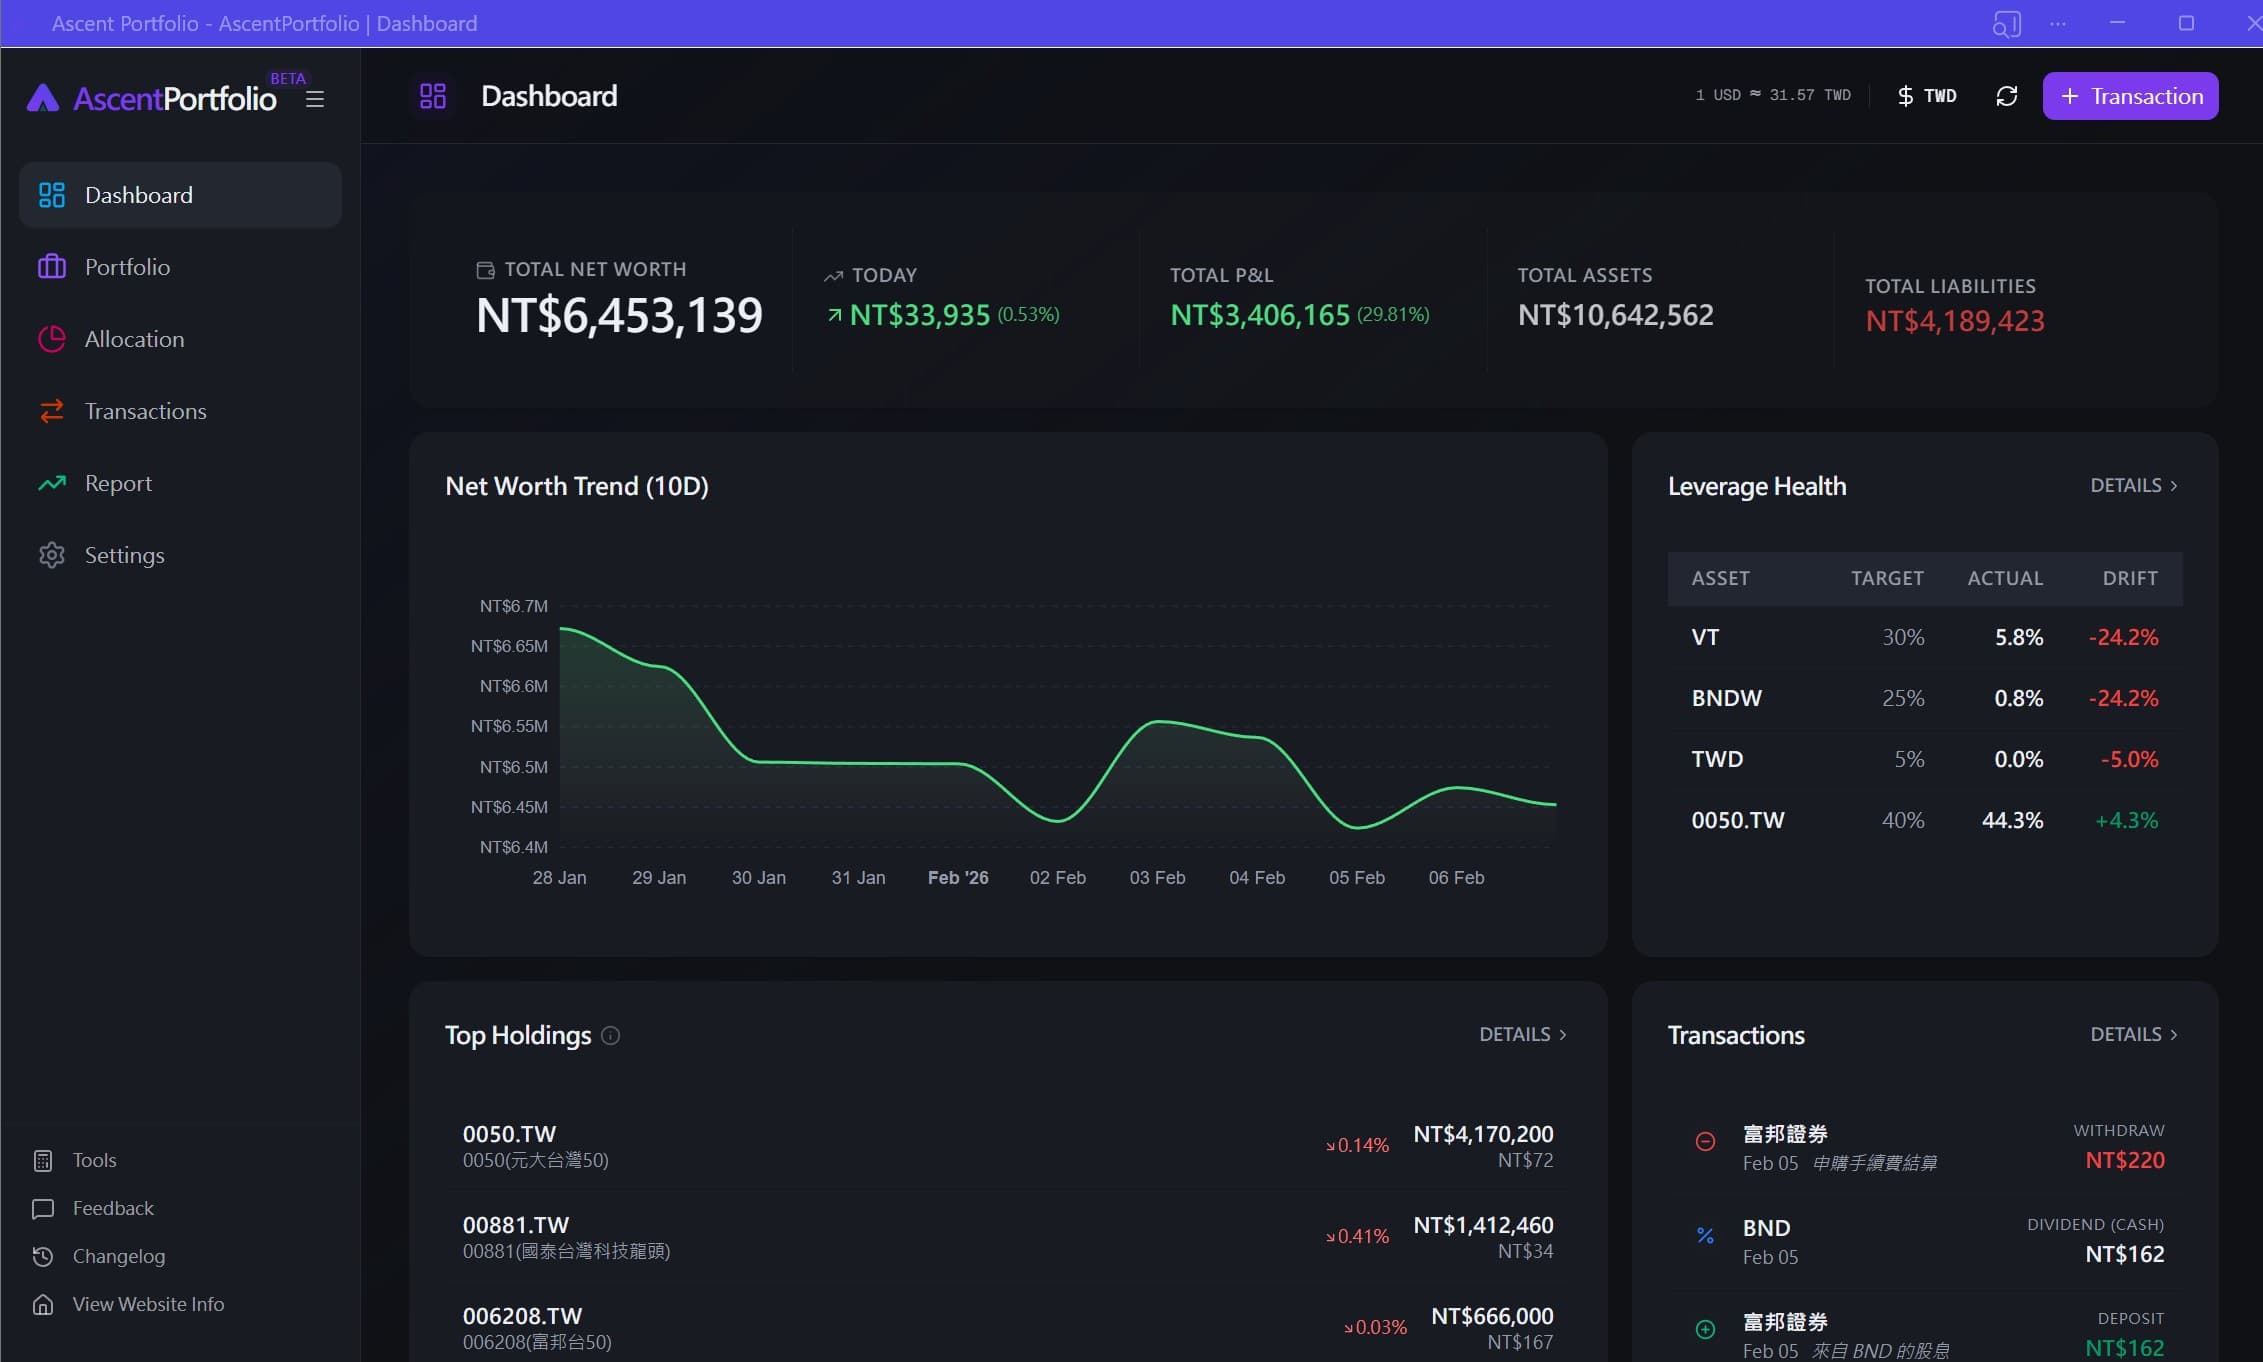Click the AscentPortfolio logo icon
2263x1362 pixels.
point(43,98)
